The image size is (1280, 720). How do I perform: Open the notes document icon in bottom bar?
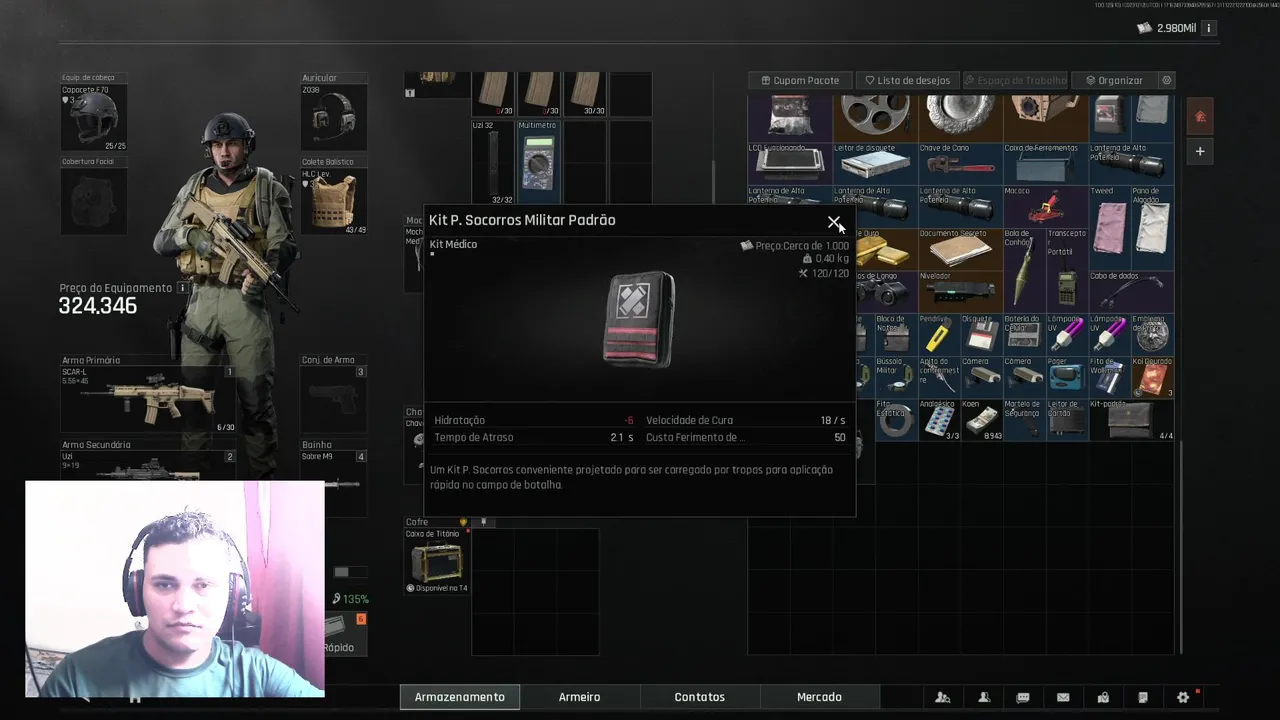tap(1143, 697)
